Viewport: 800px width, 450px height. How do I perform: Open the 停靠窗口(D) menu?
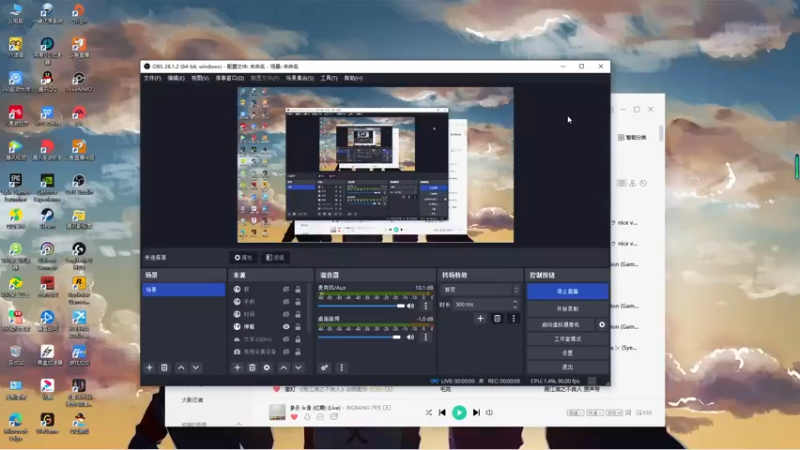click(x=230, y=78)
